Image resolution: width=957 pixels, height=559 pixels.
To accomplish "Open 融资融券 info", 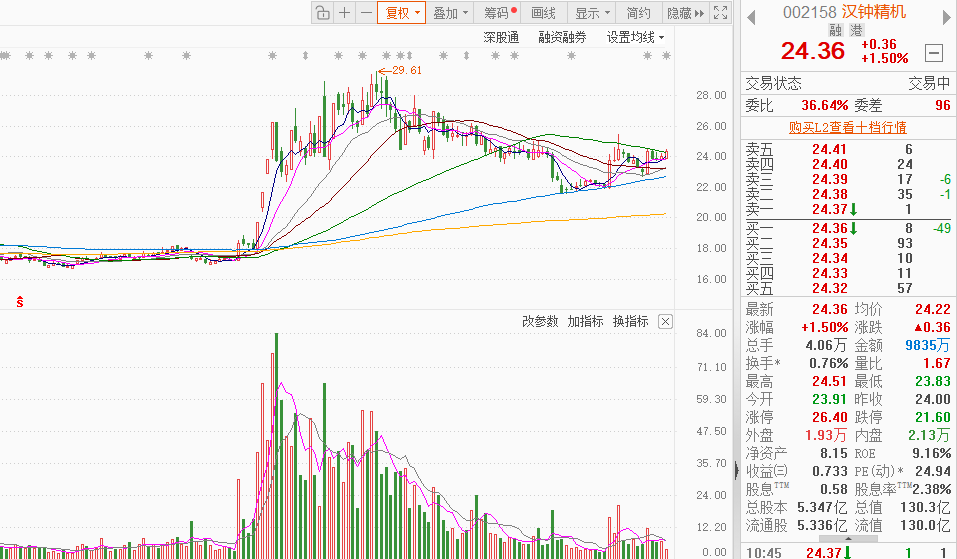I will 562,37.
